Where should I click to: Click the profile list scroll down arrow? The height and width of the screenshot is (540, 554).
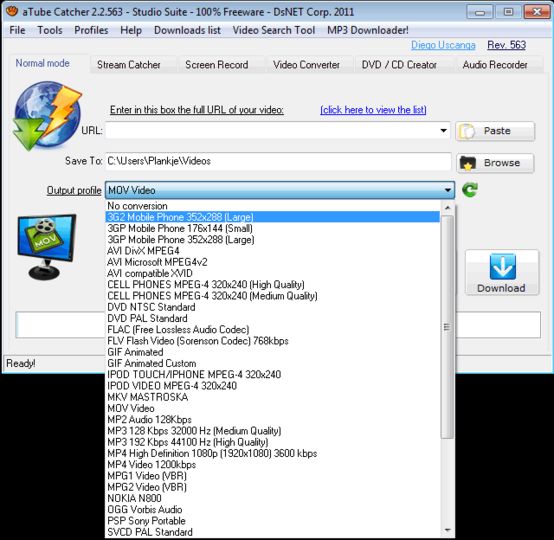448,530
